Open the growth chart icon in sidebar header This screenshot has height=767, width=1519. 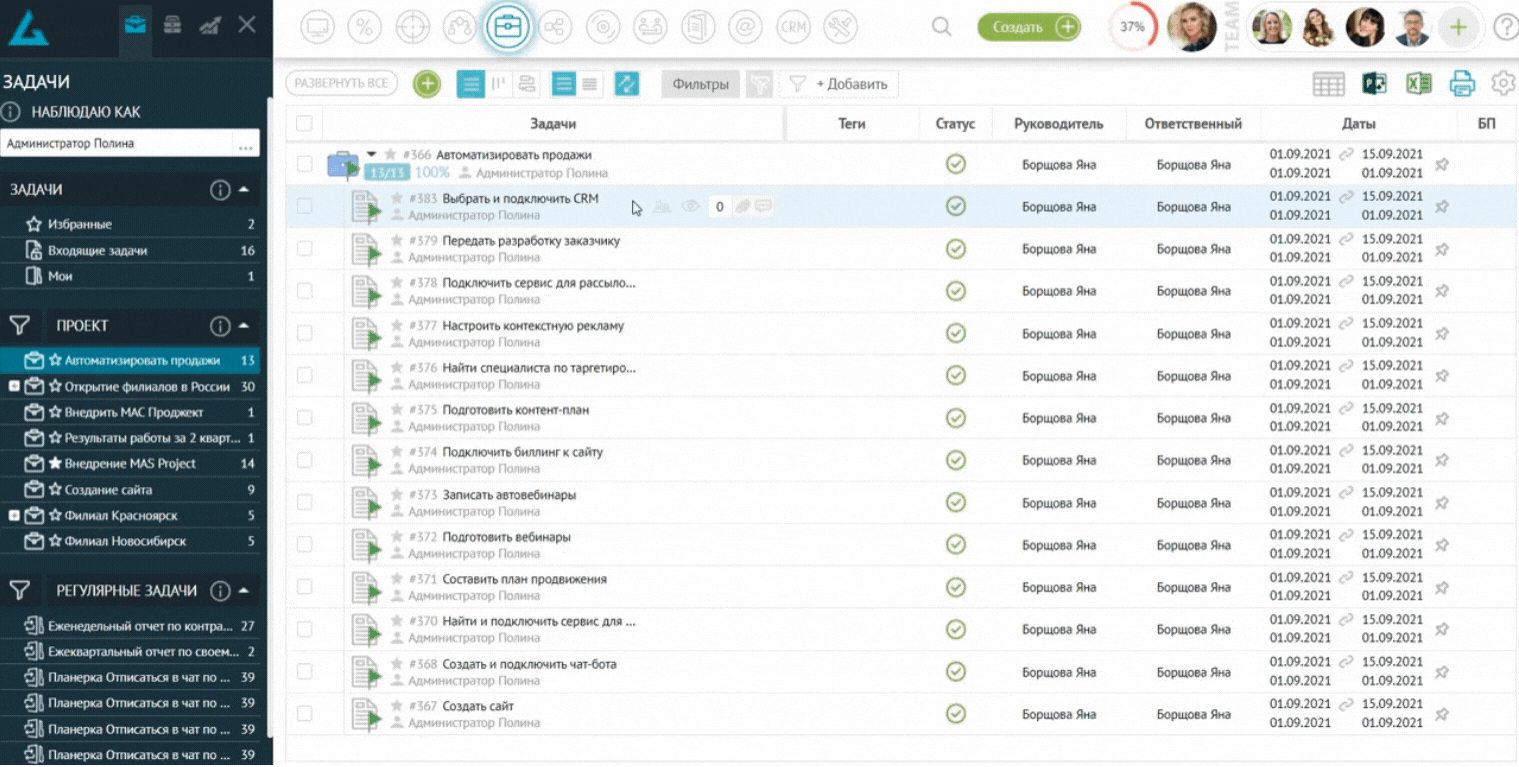click(210, 25)
